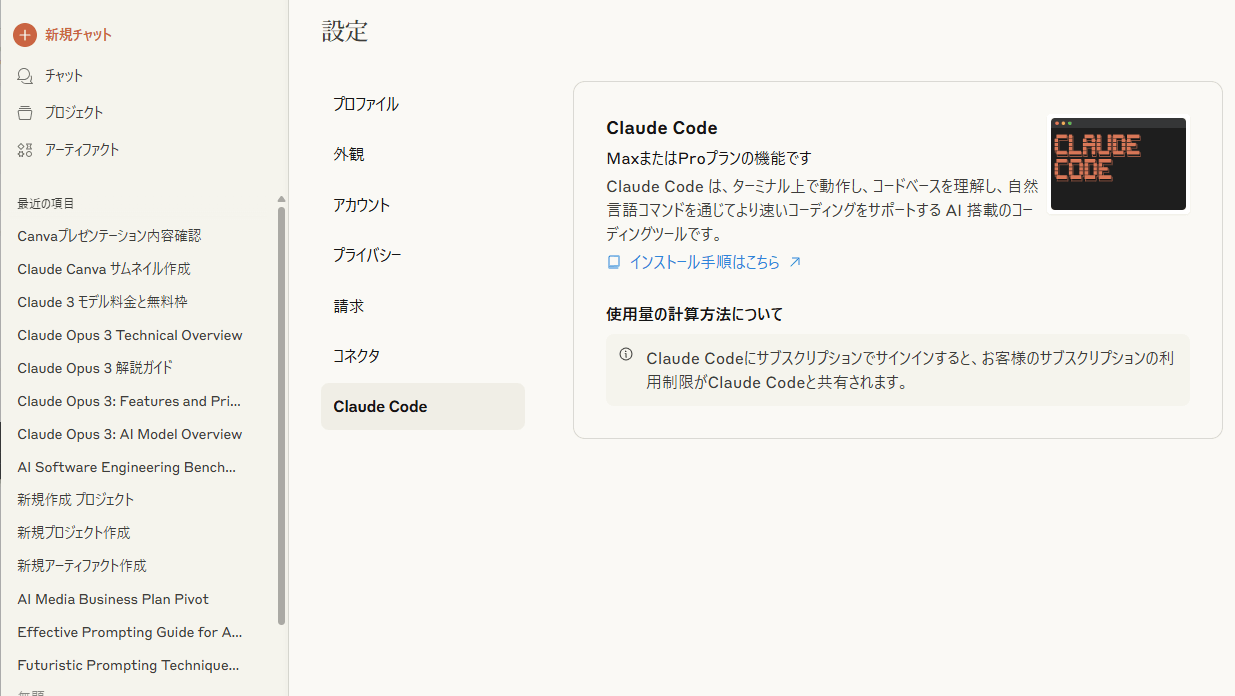Click the projects folder icon in sidebar
Viewport: 1235px width, 696px height.
pos(25,113)
